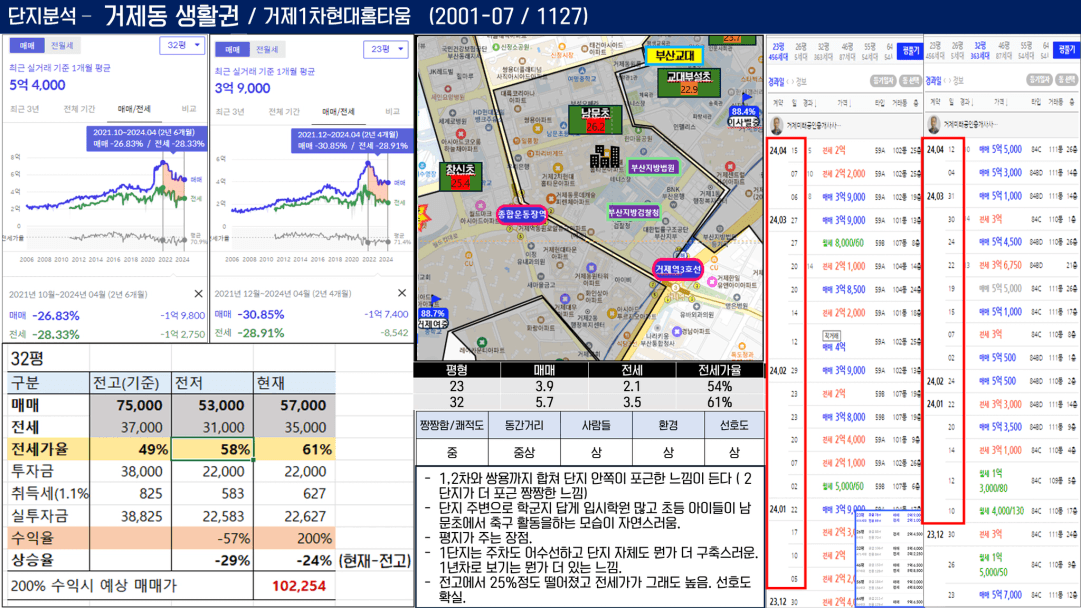
Task: Sort by 경과 in the 23평 transaction list
Action: click(x=810, y=103)
